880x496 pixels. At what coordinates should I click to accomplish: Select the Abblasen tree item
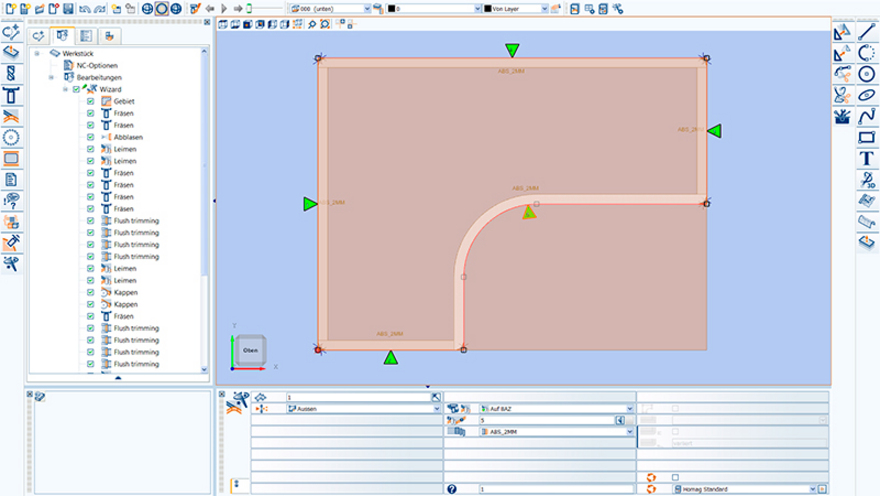[128, 137]
